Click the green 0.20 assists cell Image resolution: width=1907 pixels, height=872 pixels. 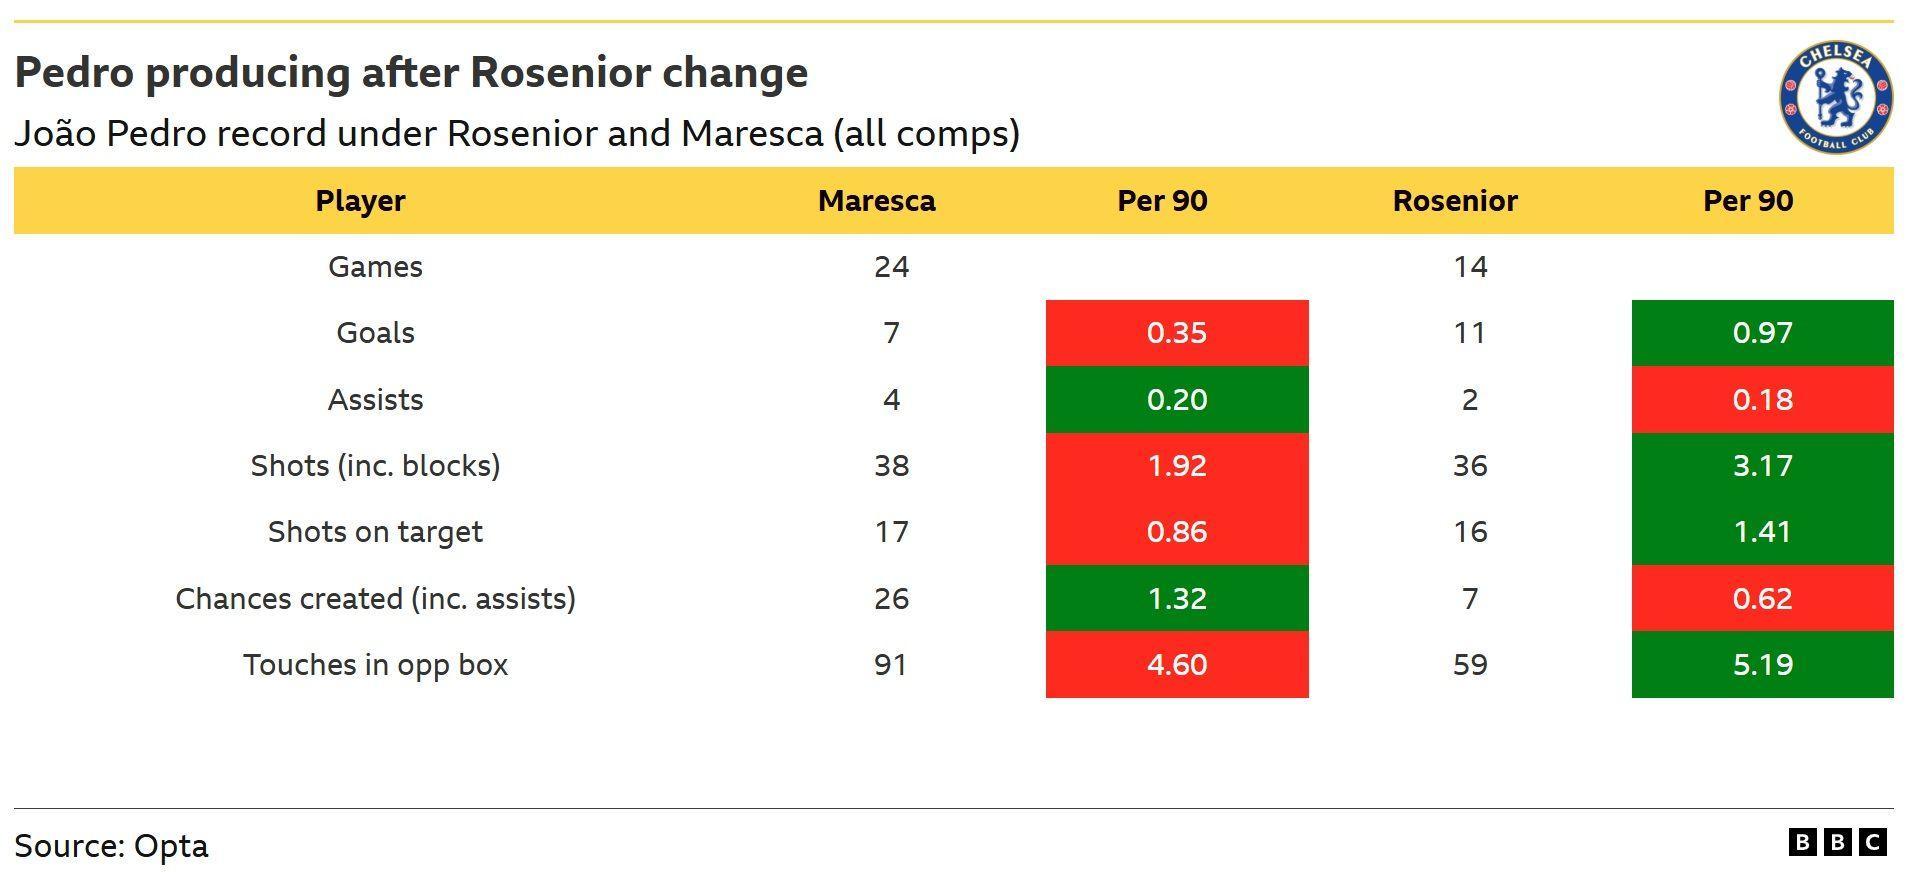(x=1177, y=399)
